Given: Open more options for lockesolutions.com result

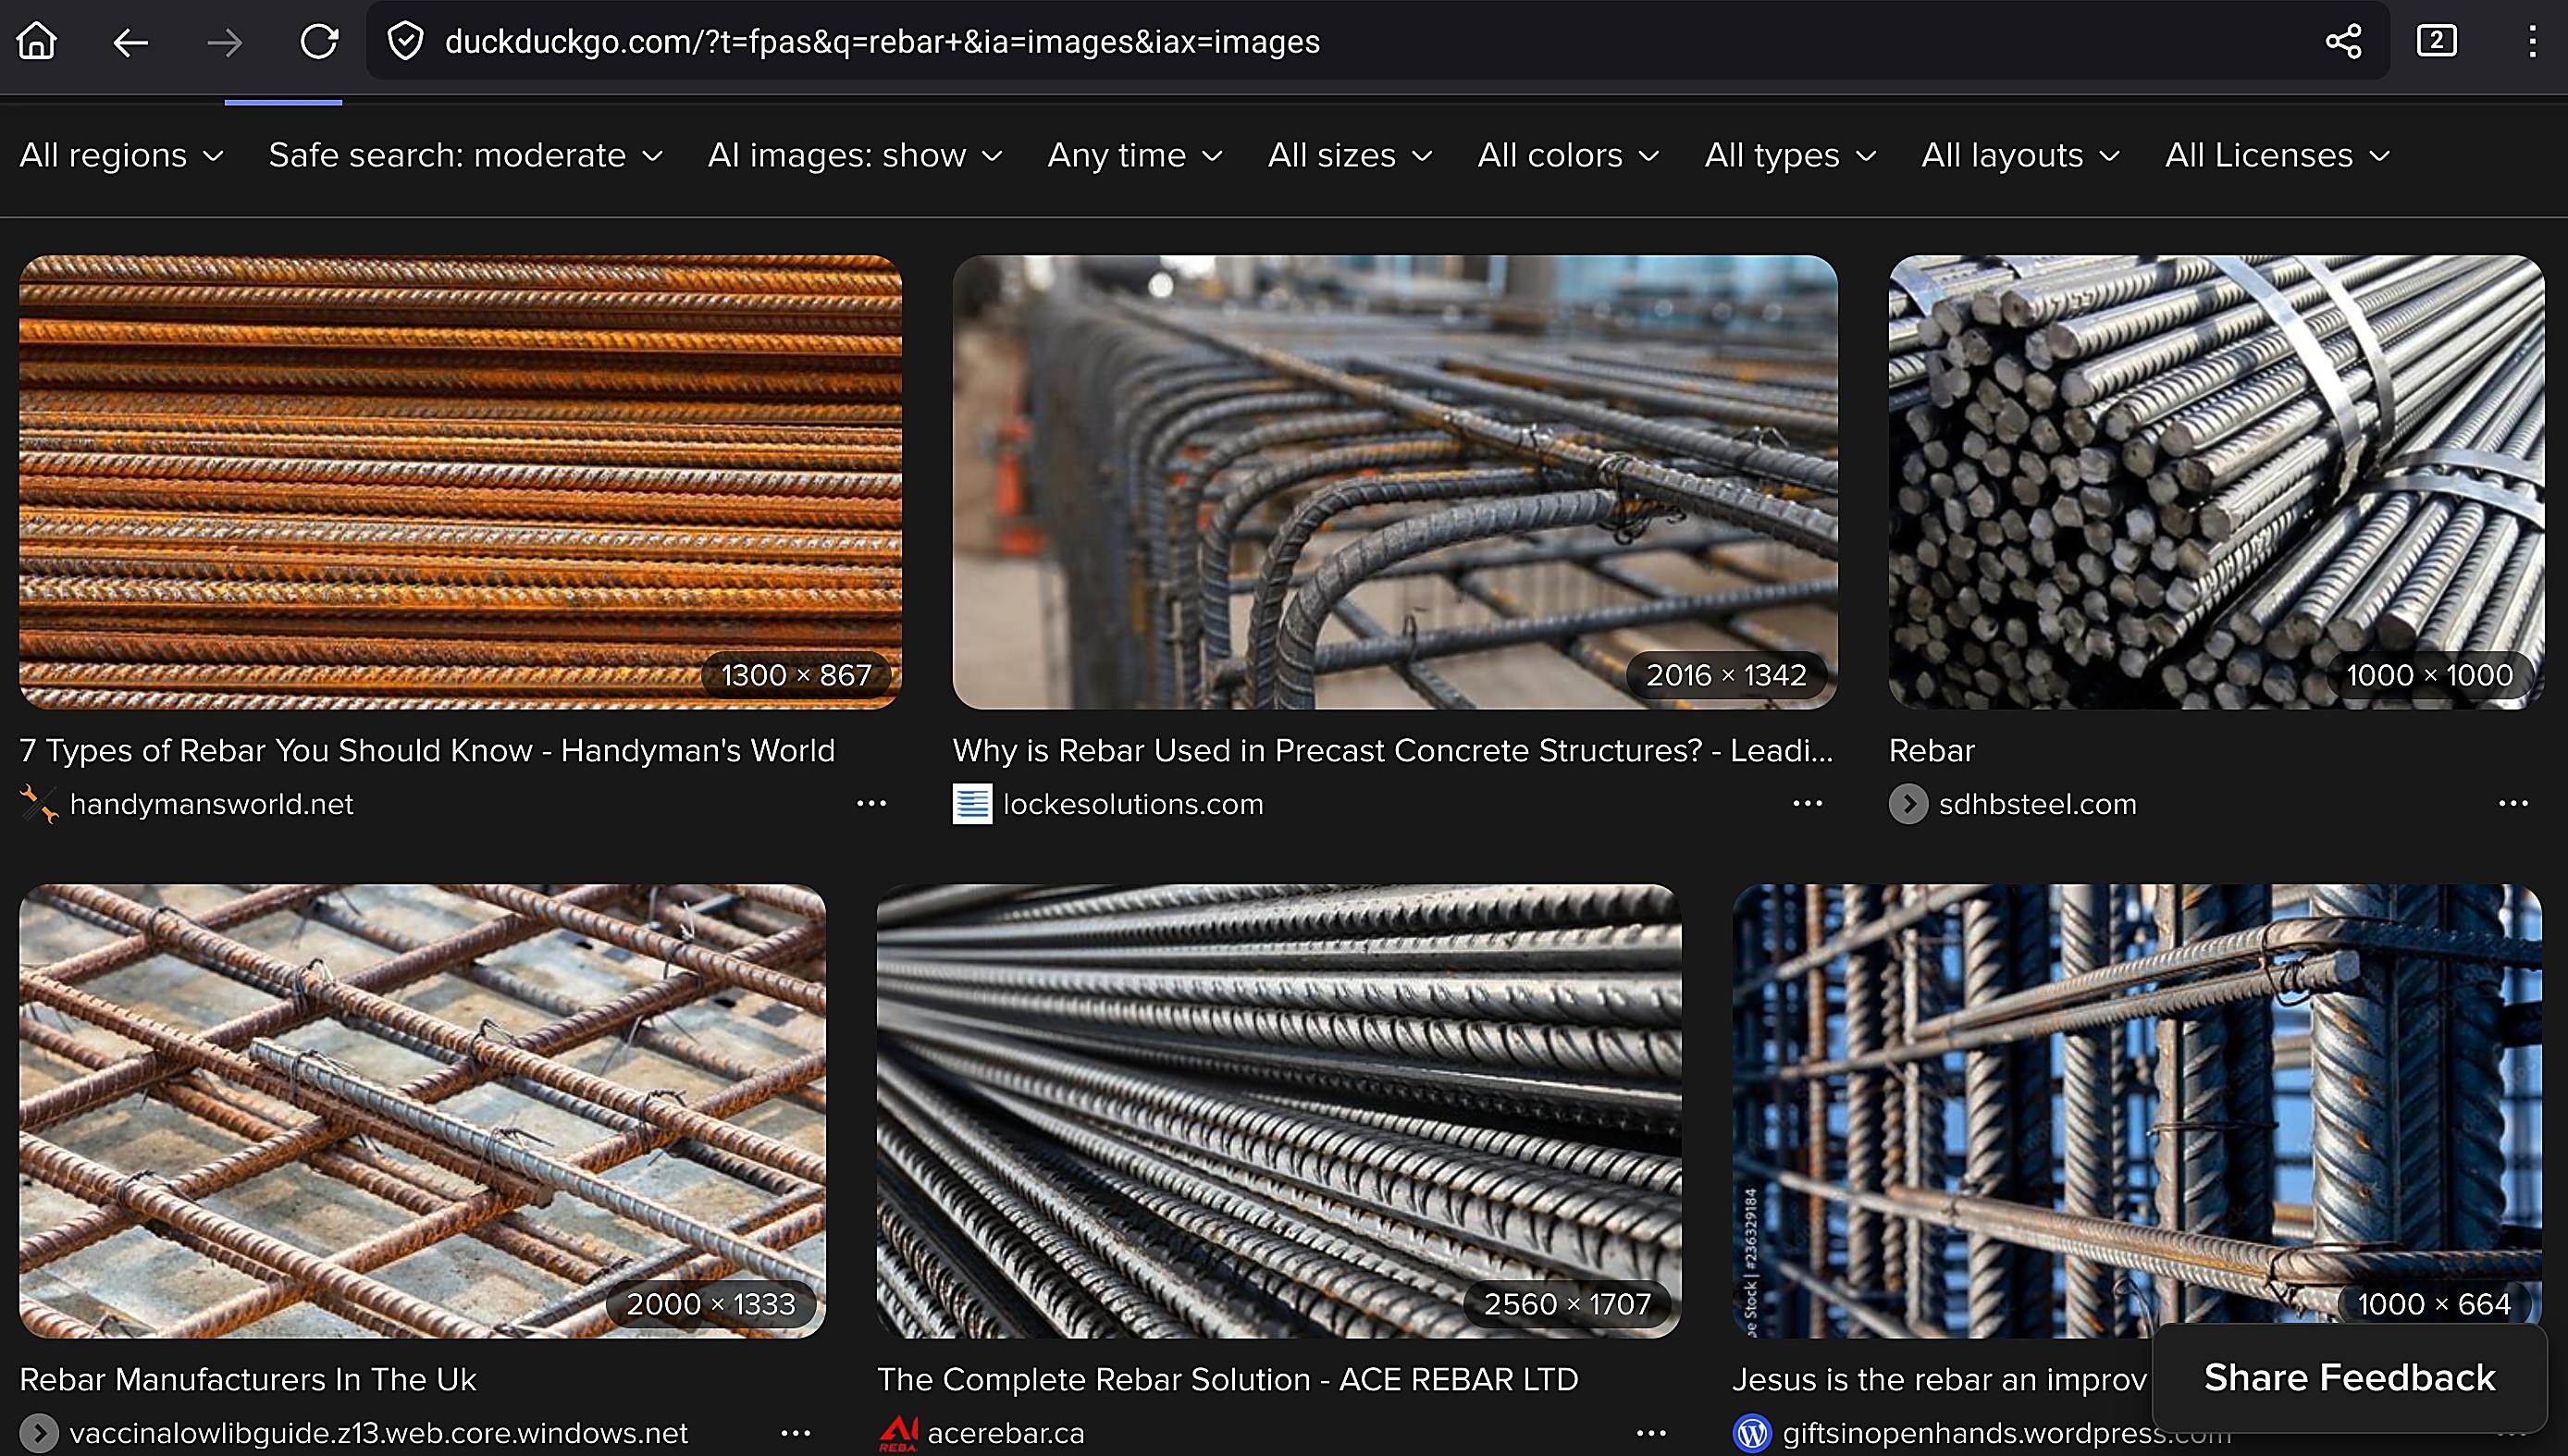Looking at the screenshot, I should 1807,804.
